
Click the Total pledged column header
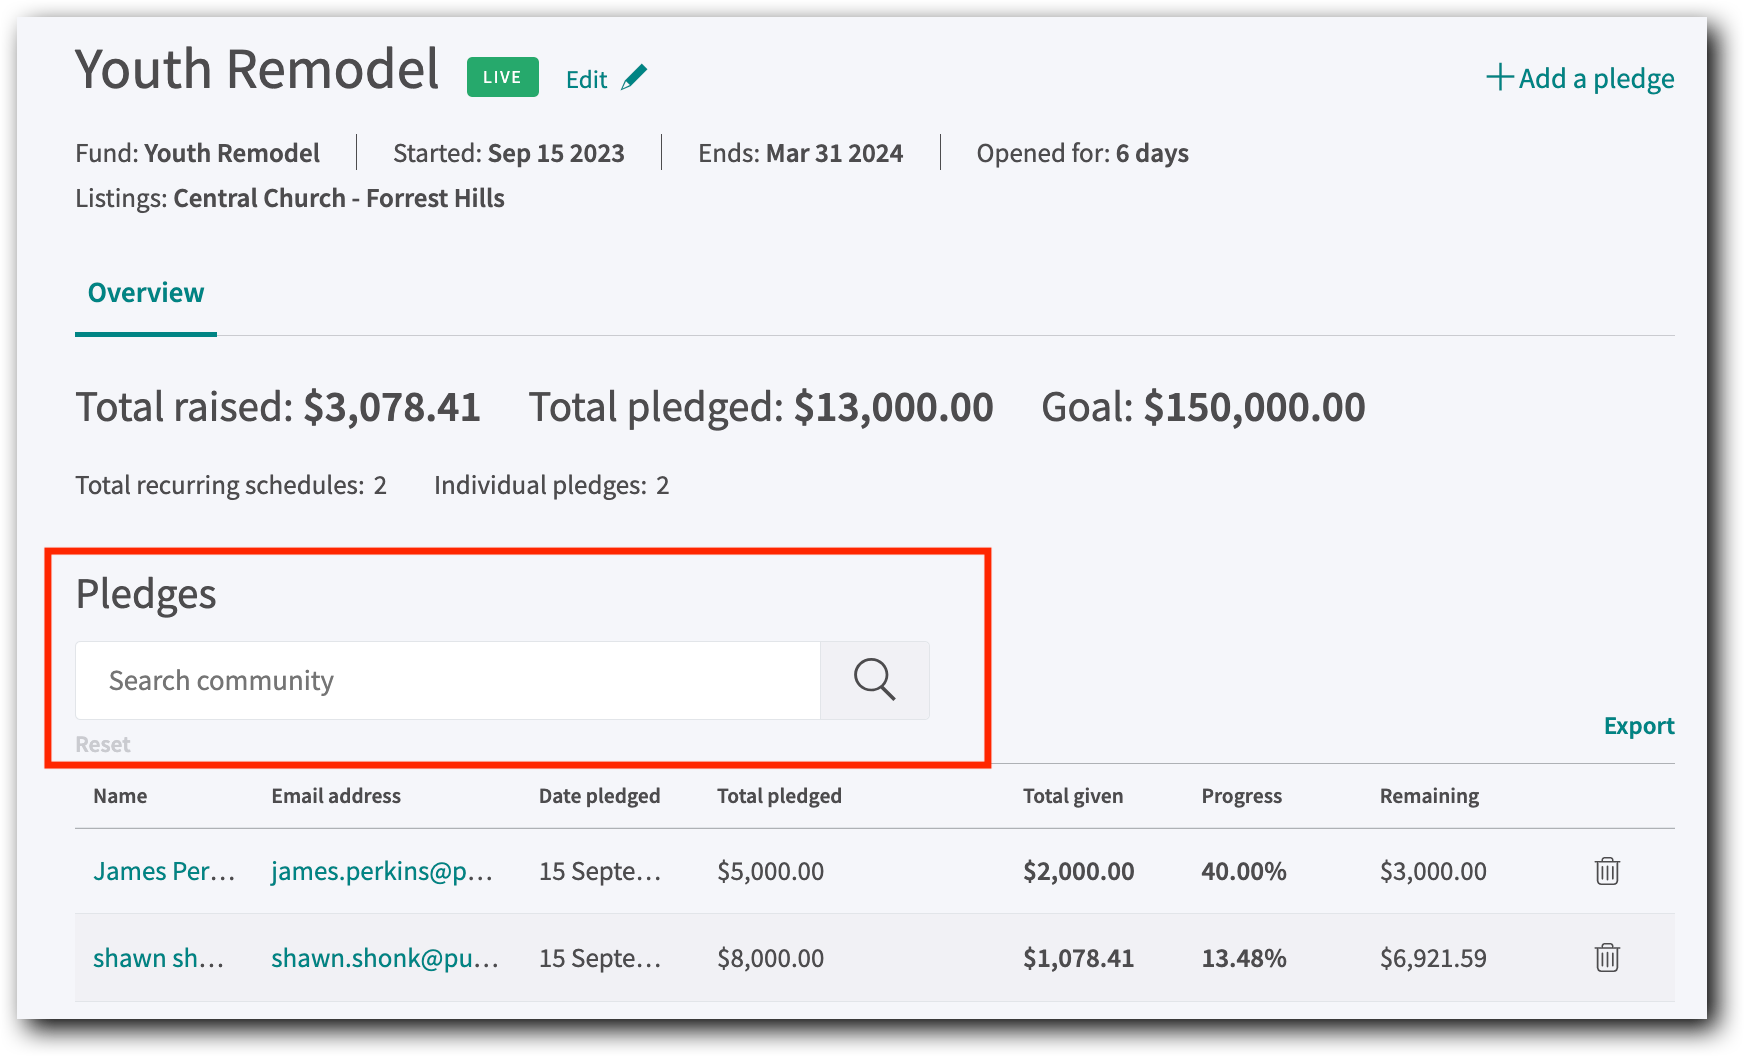click(779, 796)
